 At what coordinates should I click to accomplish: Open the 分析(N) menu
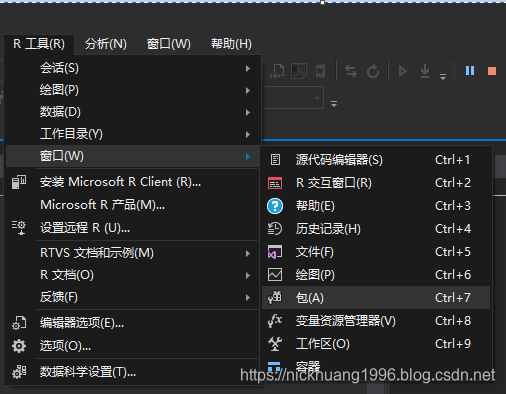point(106,44)
